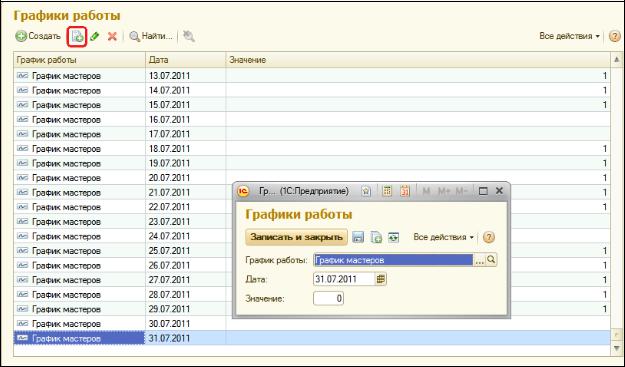The image size is (625, 367).
Task: Select the row dated 28.07.2011
Action: point(312,295)
